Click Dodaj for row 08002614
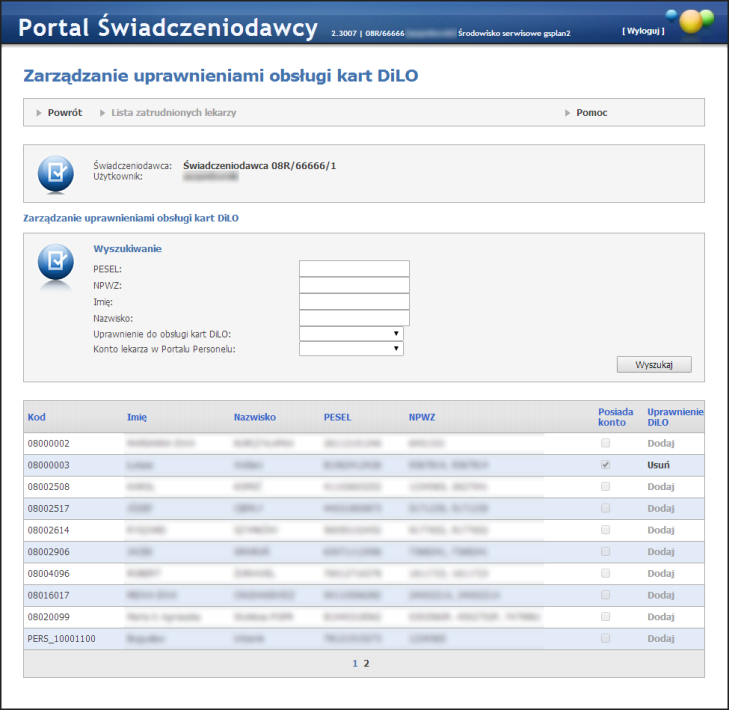The width and height of the screenshot is (729, 710). pos(661,530)
